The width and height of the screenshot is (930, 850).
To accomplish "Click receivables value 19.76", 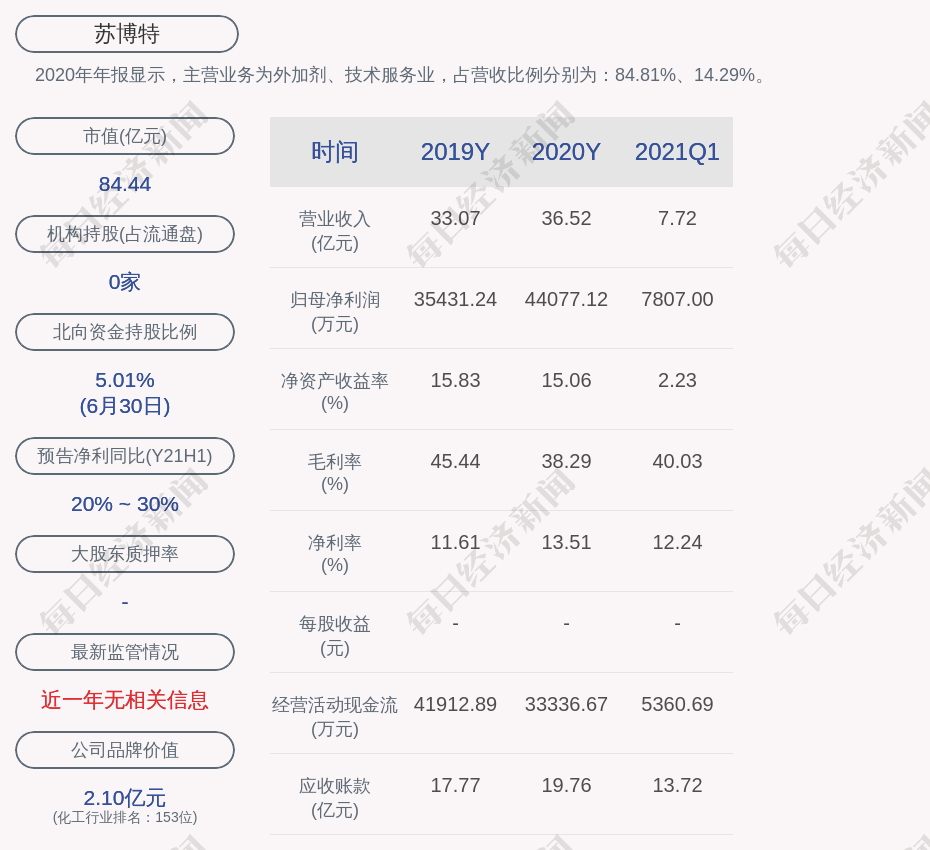I will pos(566,785).
